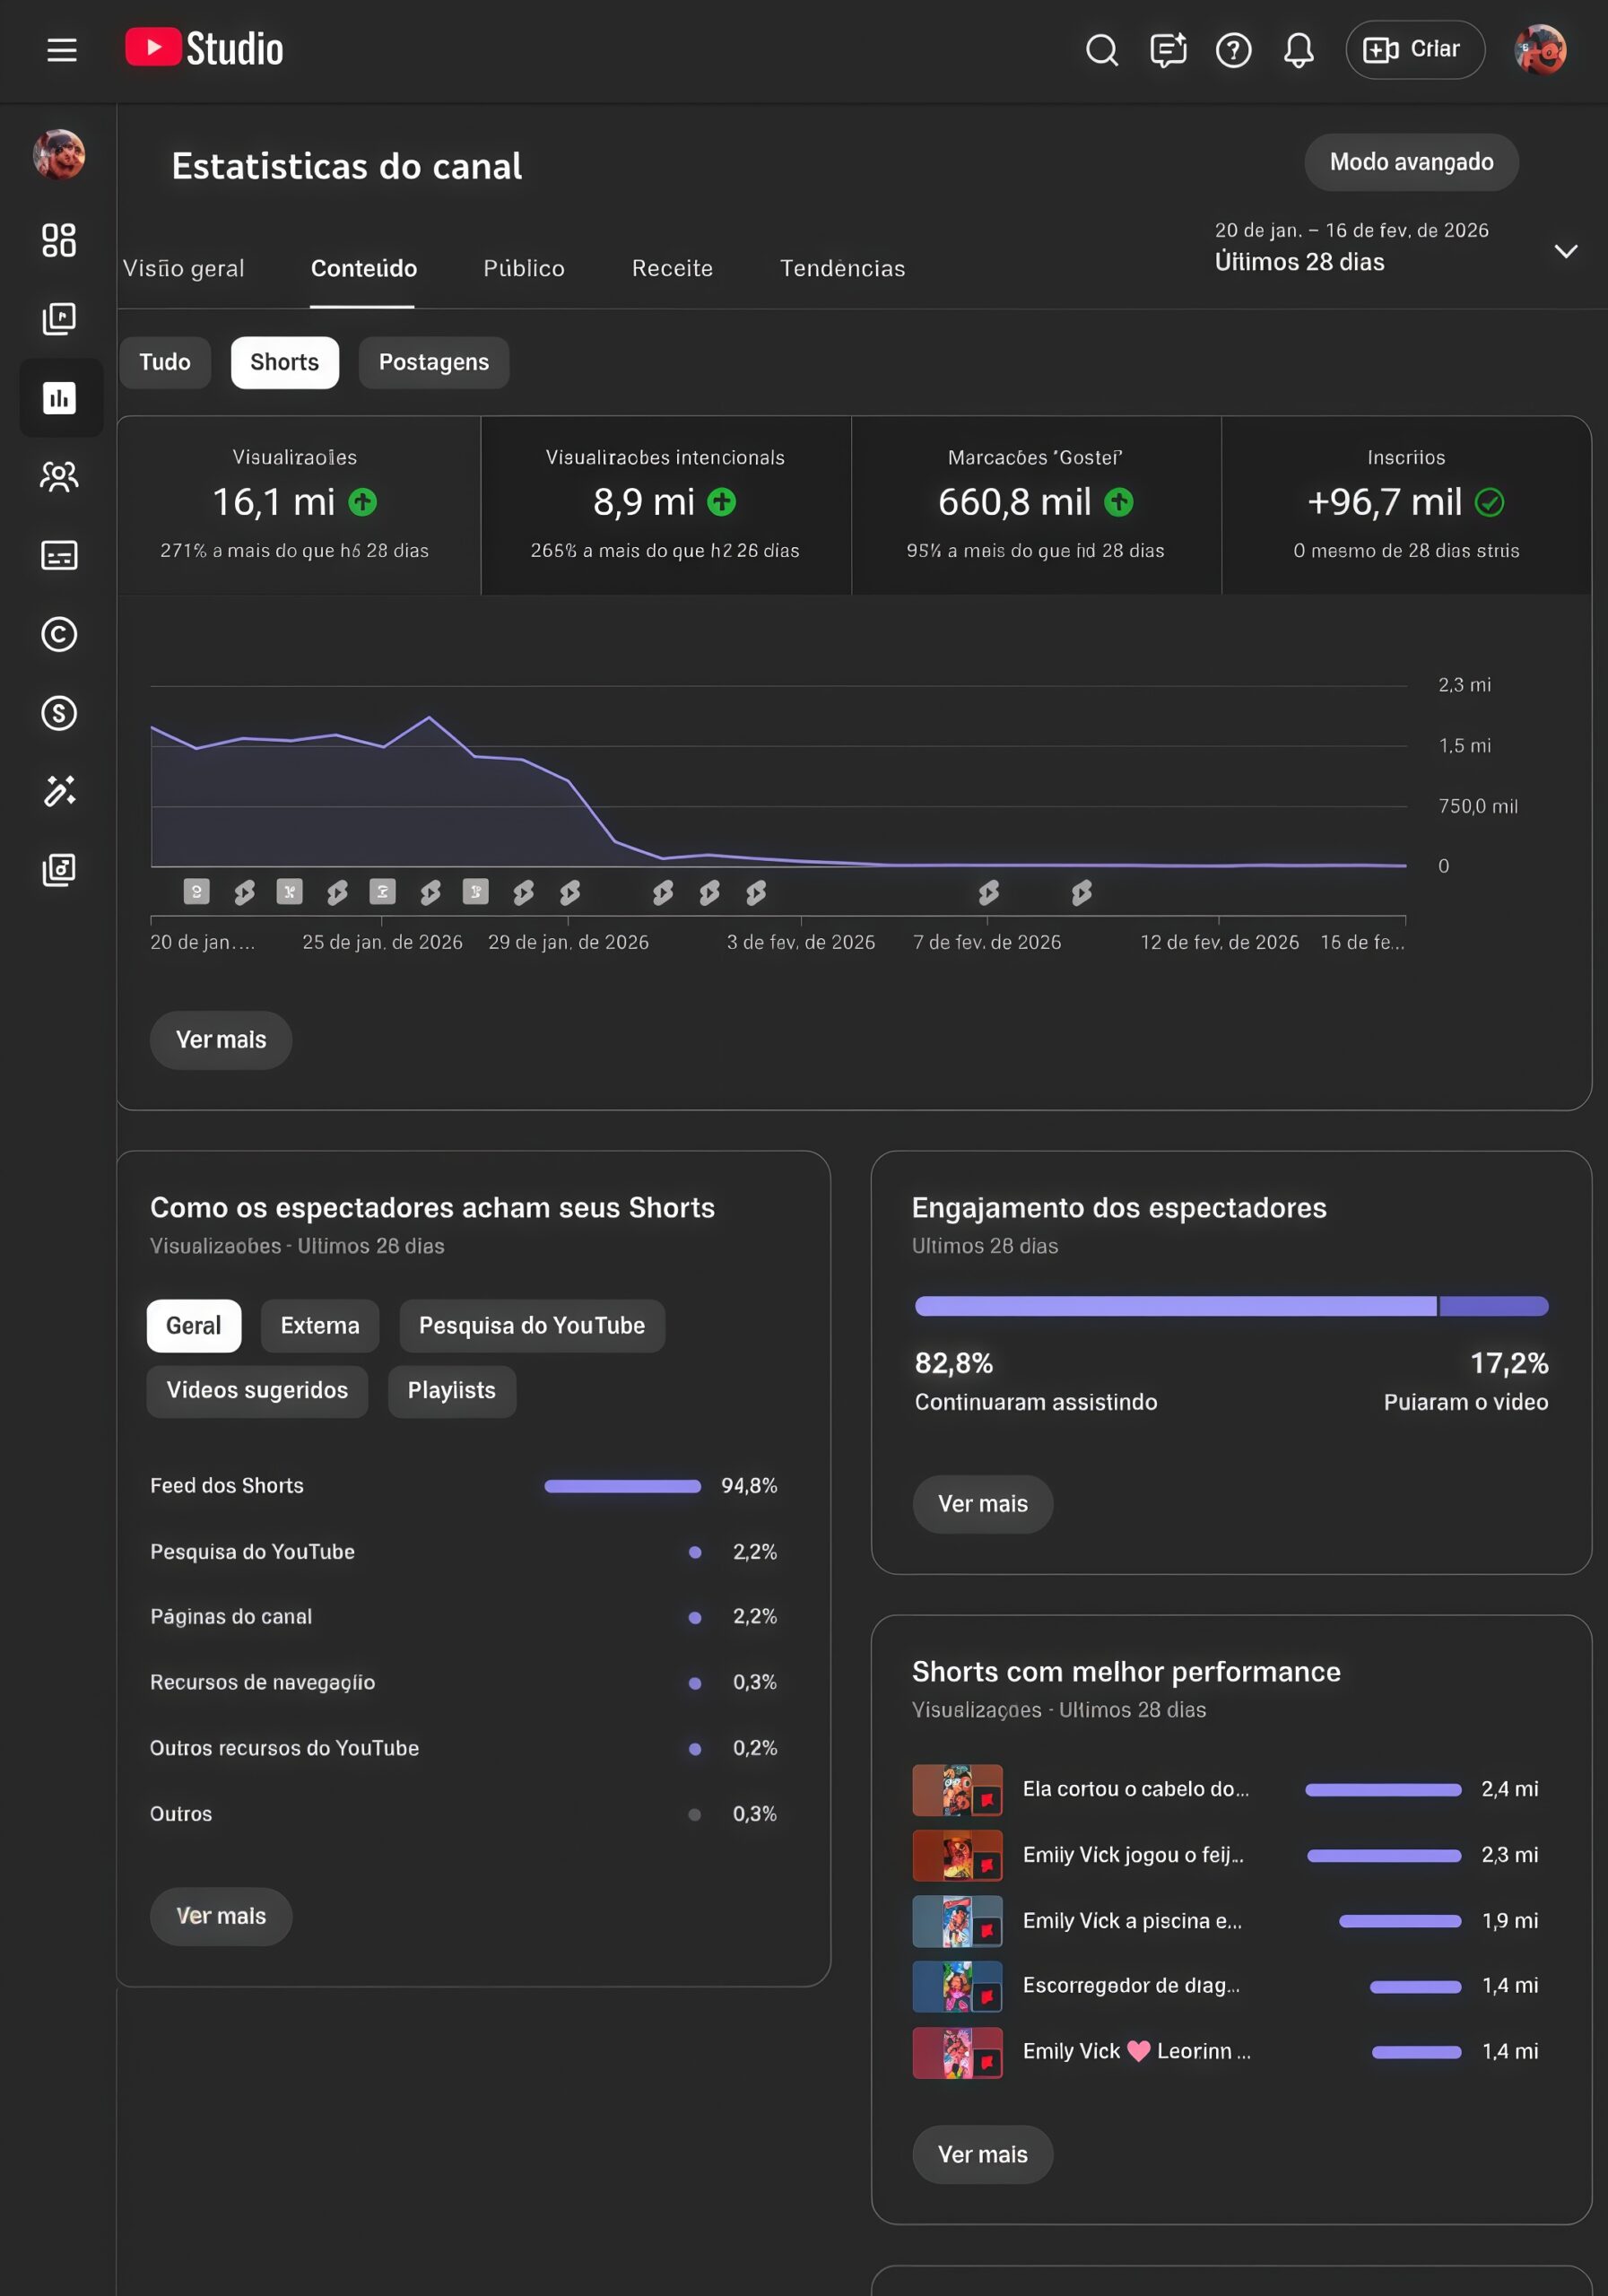Click the search magnifier icon
The width and height of the screenshot is (1608, 2296).
point(1101,50)
